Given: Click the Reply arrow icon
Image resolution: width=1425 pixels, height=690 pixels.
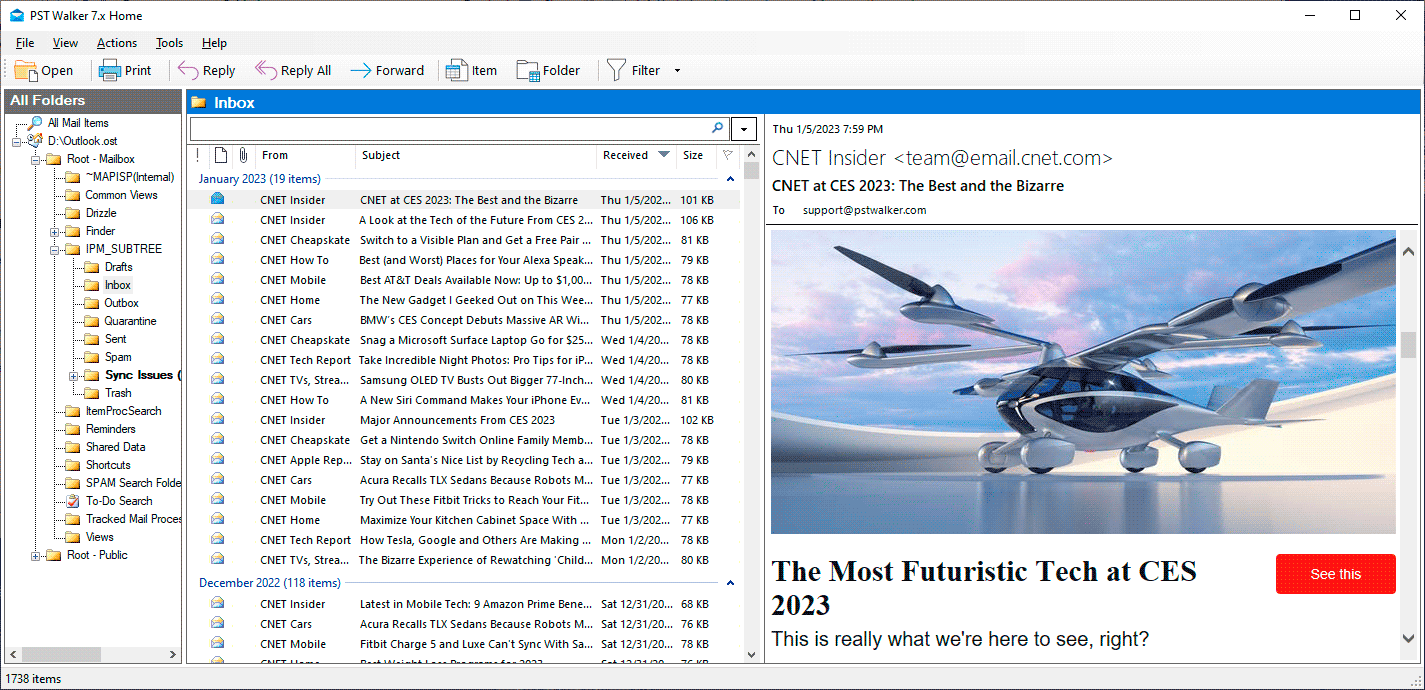Looking at the screenshot, I should point(188,70).
